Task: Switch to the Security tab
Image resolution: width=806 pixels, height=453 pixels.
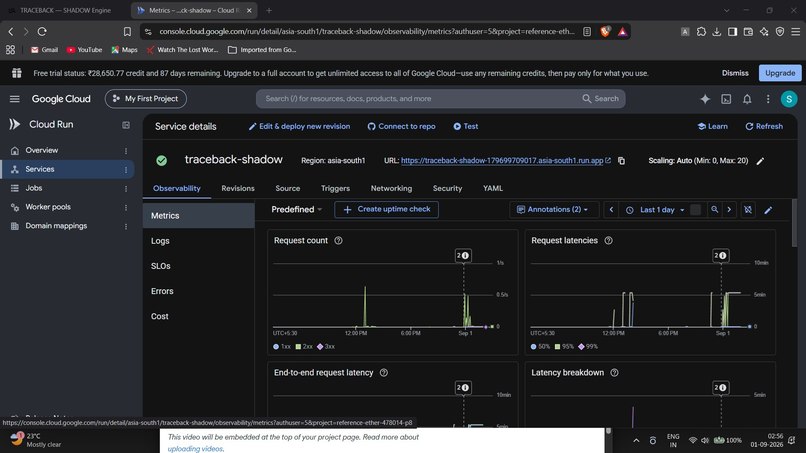Action: [x=447, y=188]
